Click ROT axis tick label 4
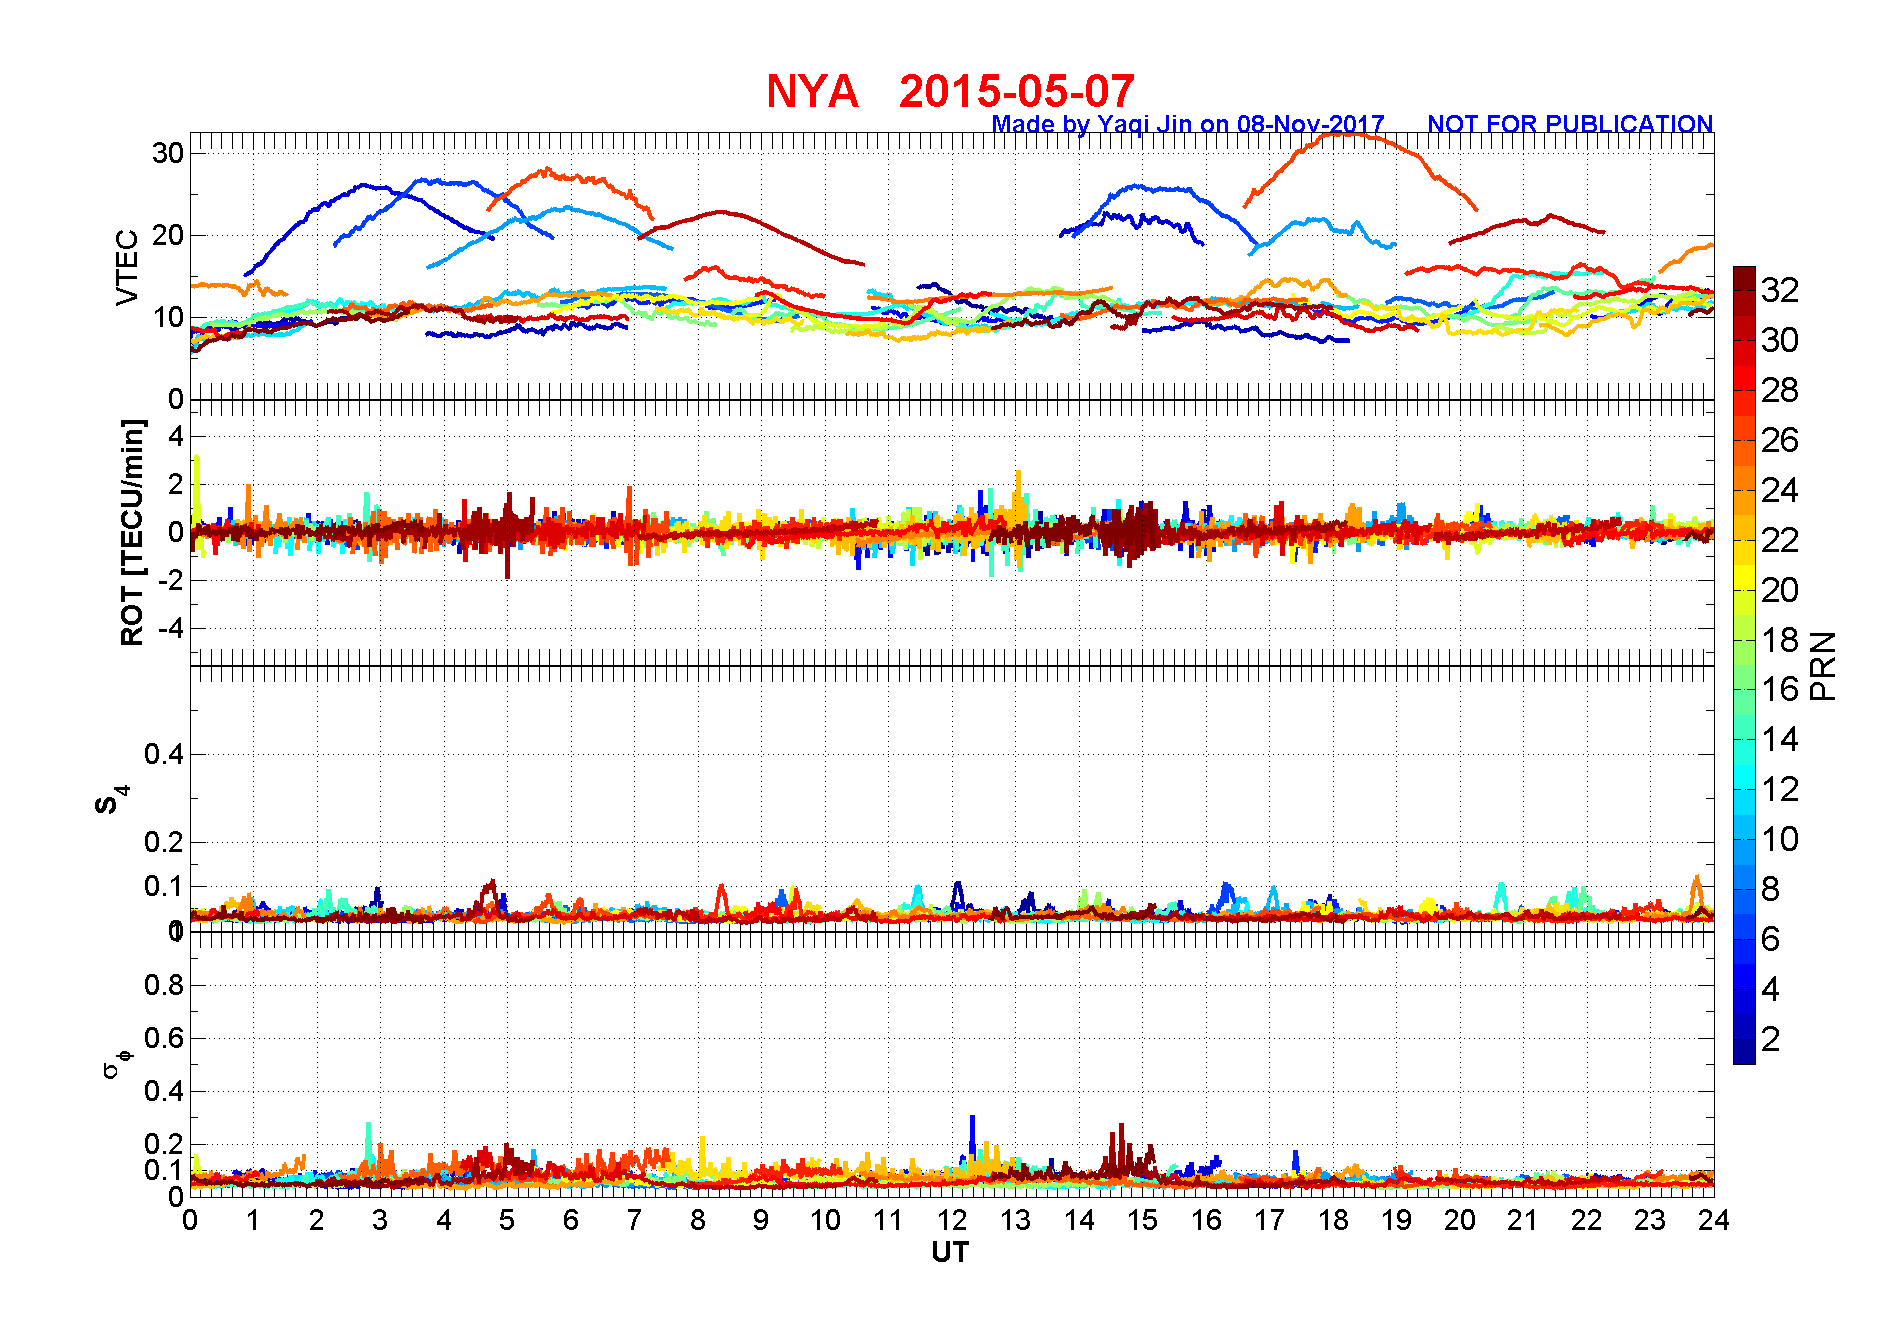Image resolution: width=1904 pixels, height=1330 pixels. pyautogui.click(x=176, y=436)
